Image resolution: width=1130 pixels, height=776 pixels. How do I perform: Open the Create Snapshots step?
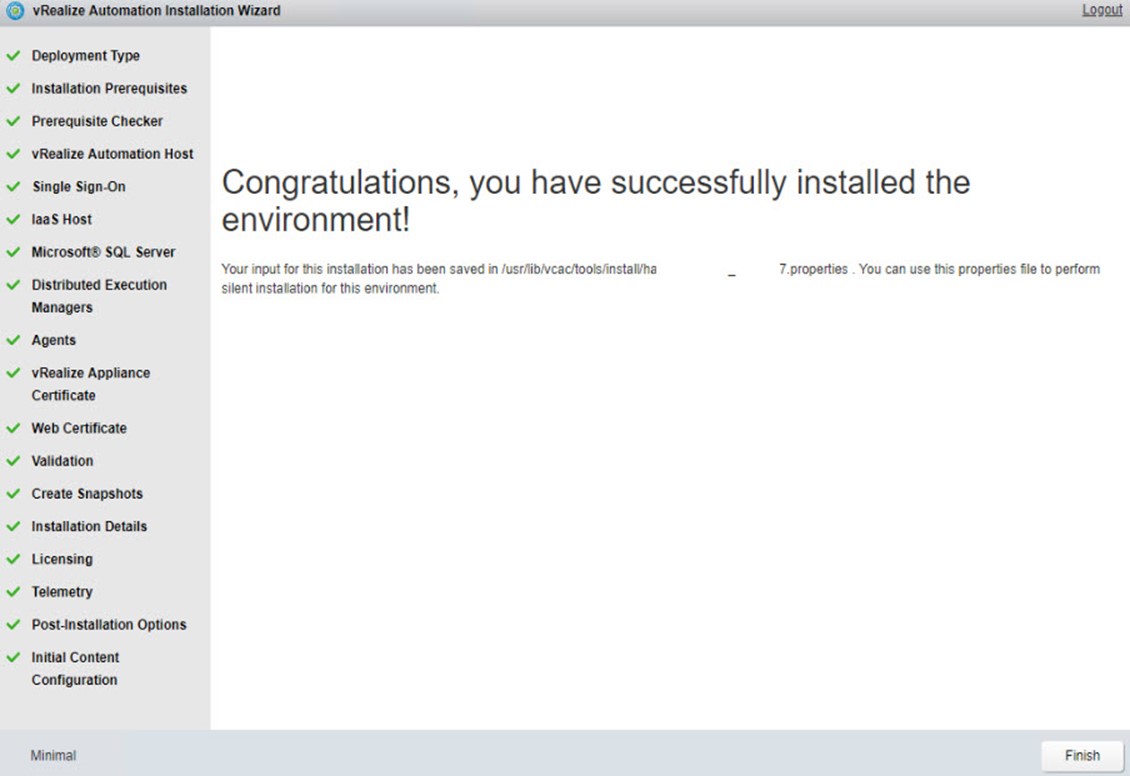point(87,494)
